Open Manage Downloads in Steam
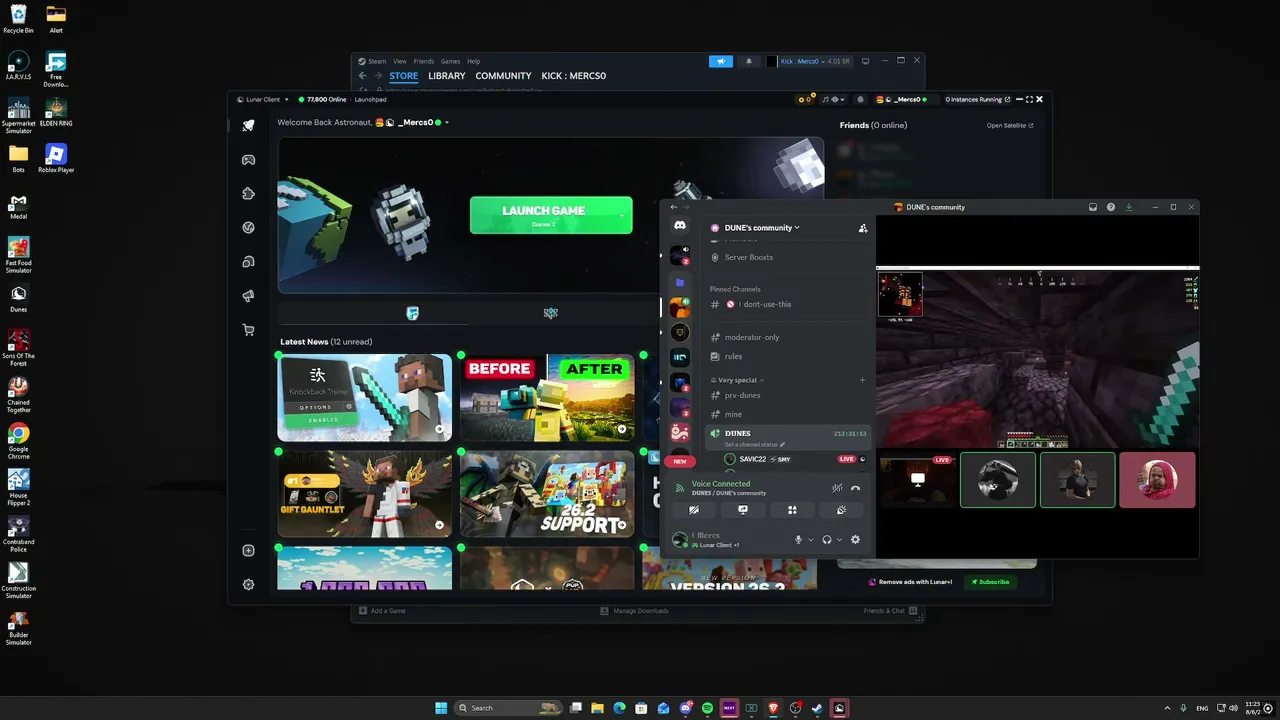This screenshot has width=1280, height=720. 634,611
